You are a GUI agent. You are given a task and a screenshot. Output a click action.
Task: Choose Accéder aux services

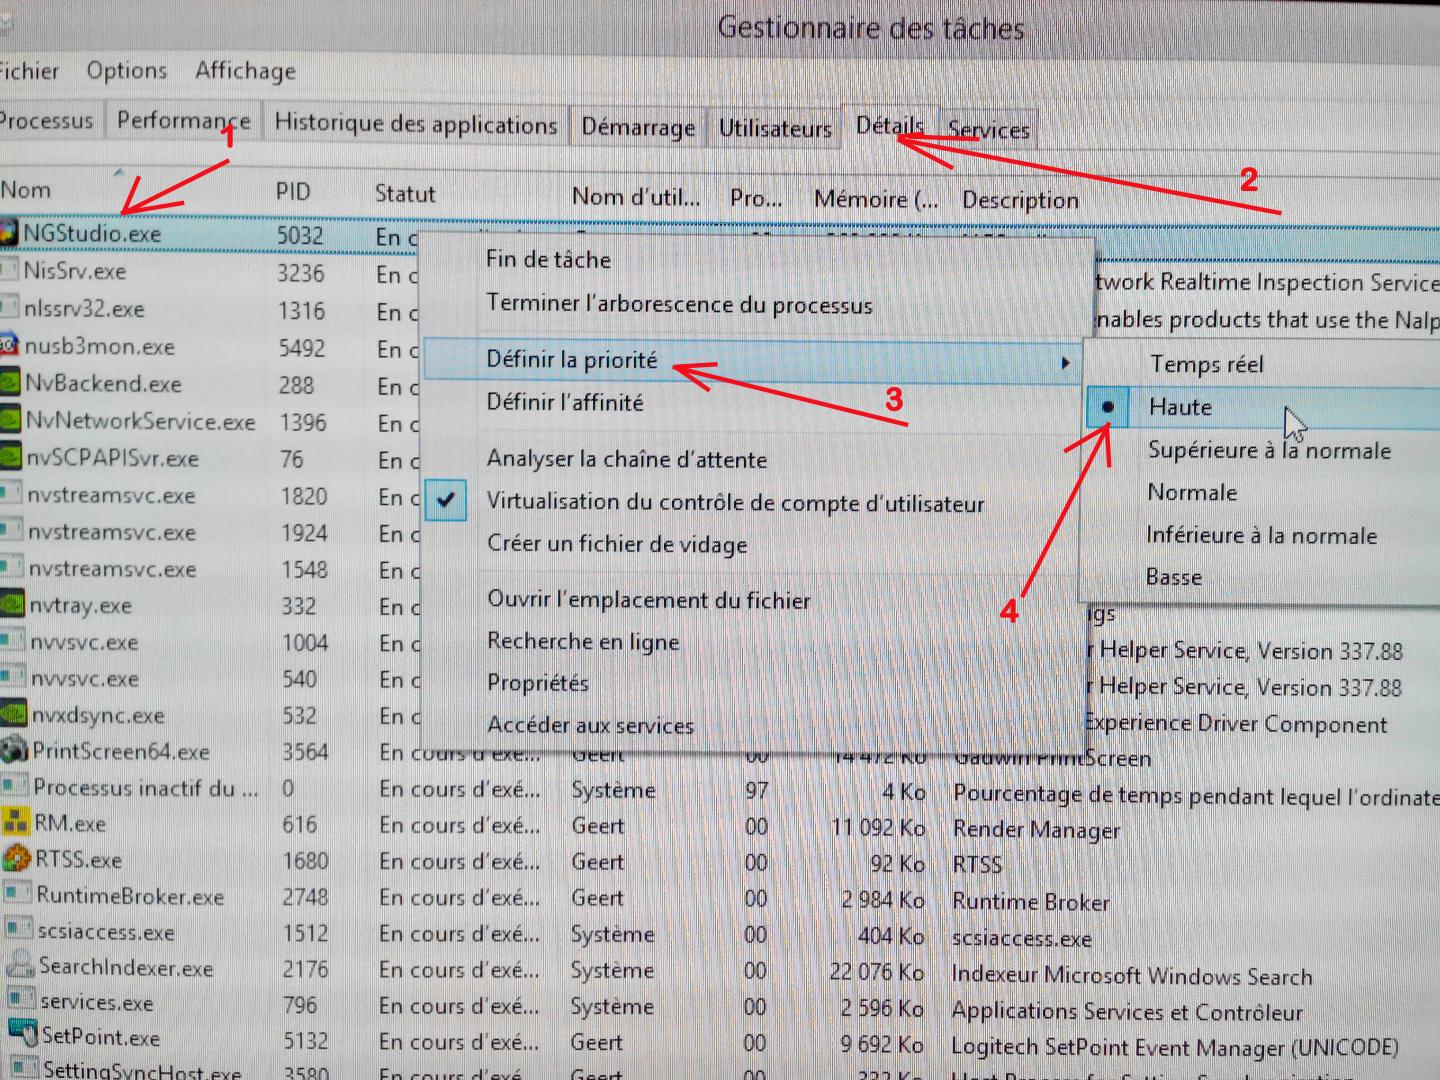(590, 726)
